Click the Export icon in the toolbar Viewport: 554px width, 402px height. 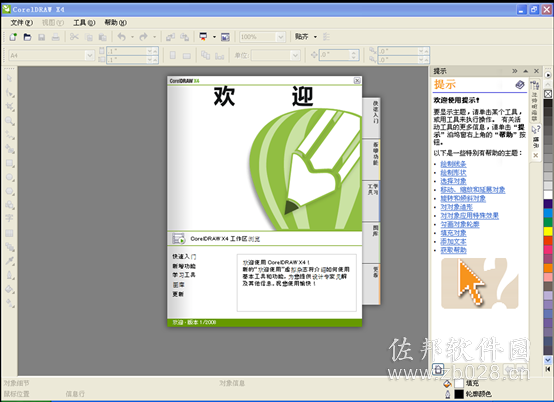[184, 37]
